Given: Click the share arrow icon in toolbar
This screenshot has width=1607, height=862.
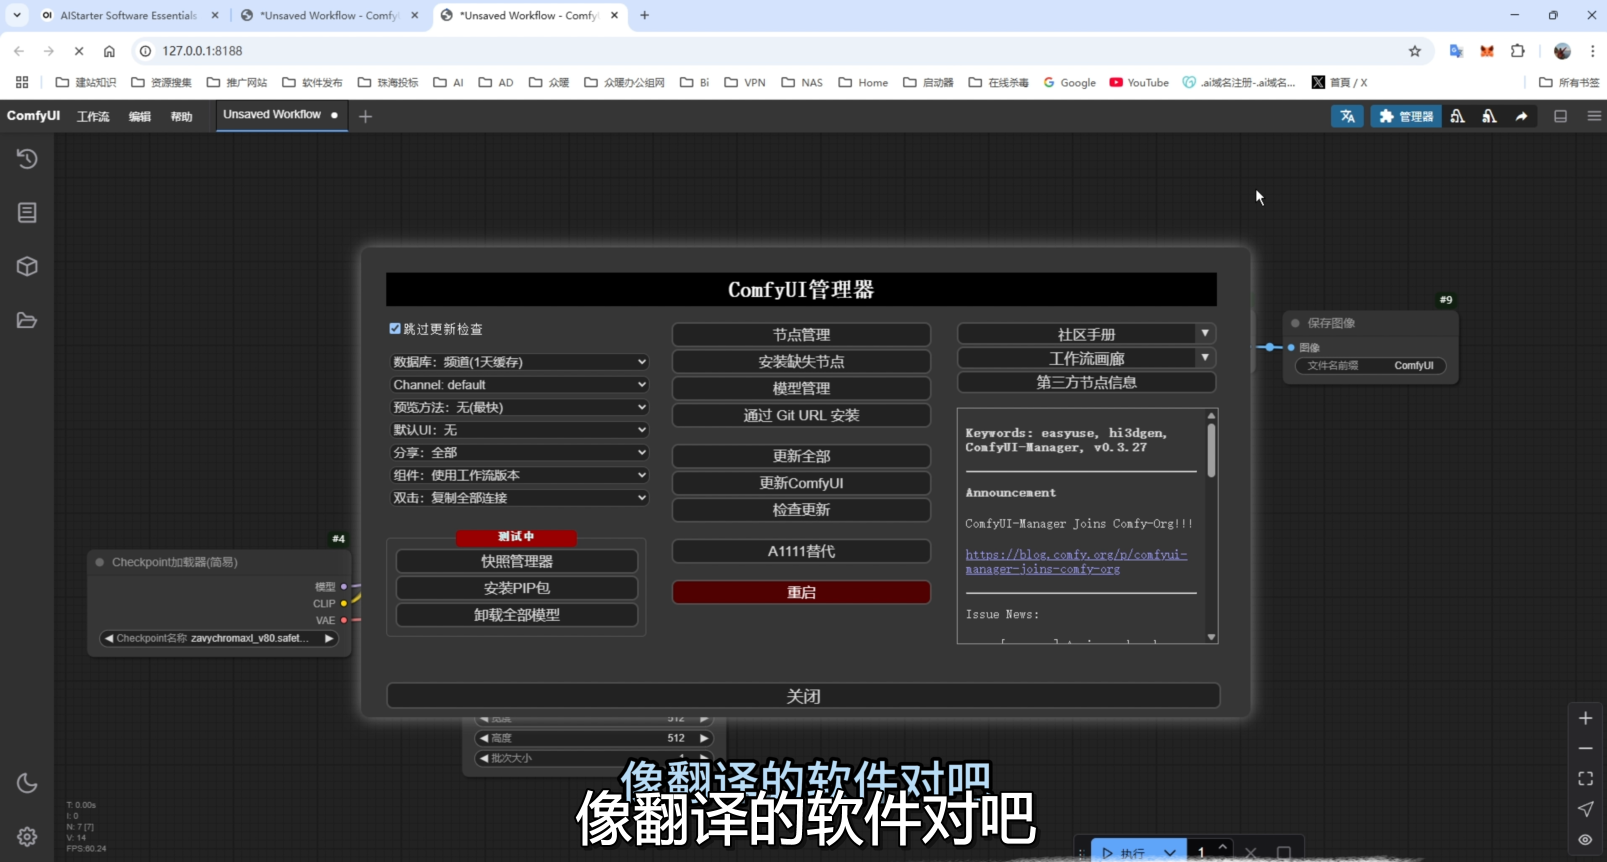Looking at the screenshot, I should point(1521,116).
